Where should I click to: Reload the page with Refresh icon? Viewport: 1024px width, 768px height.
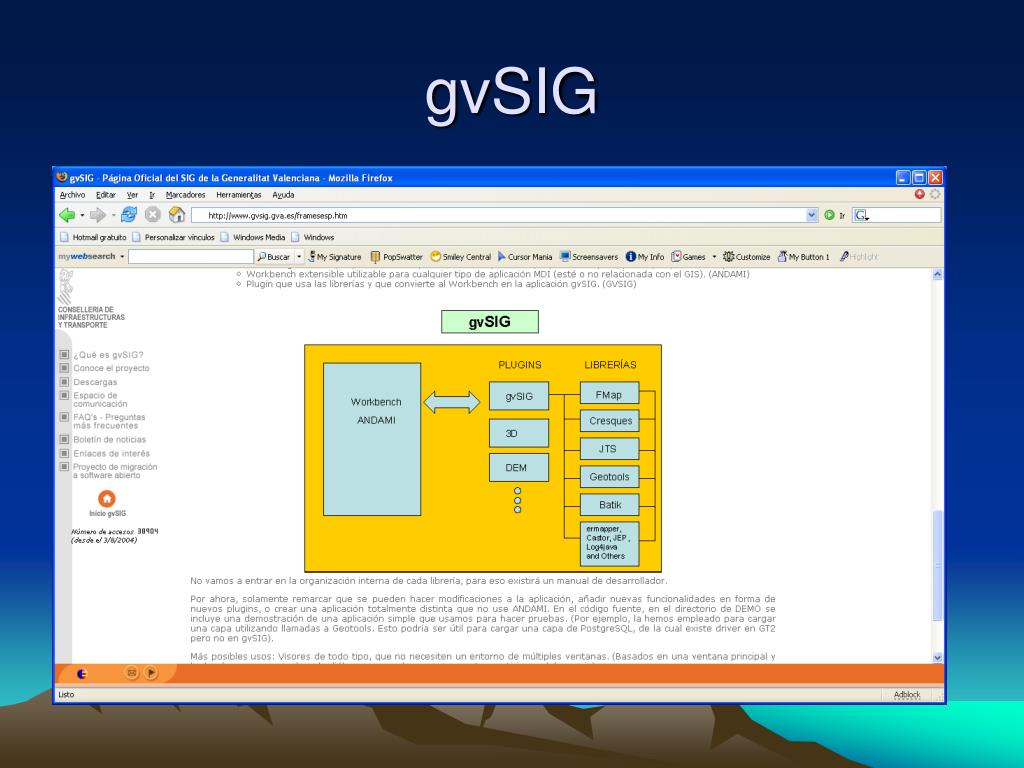coord(129,214)
